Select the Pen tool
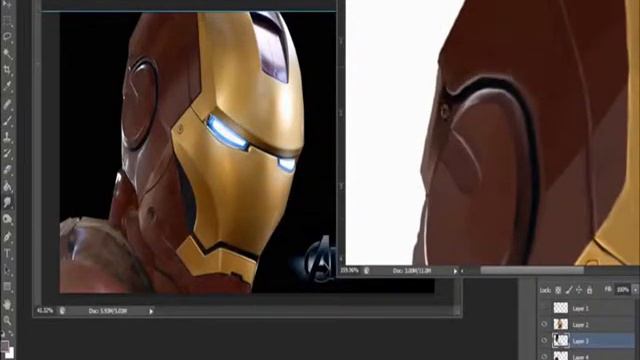This screenshot has height=360, width=640. pyautogui.click(x=7, y=237)
